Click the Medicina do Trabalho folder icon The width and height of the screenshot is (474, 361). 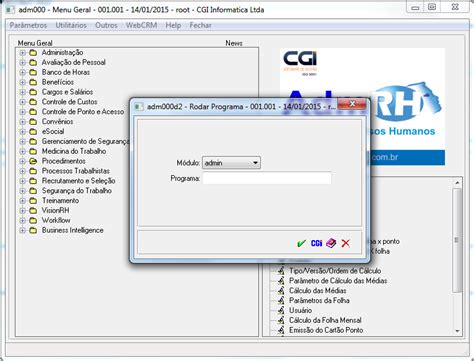click(x=33, y=151)
